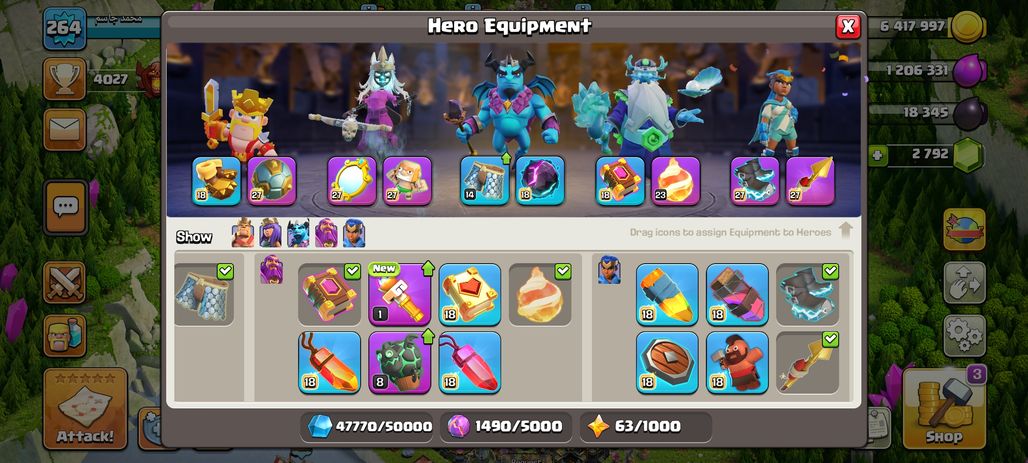Viewport: 1028px width, 463px height.
Task: Click Minion Prince's upgradable level 14 equipment
Action: (x=484, y=180)
